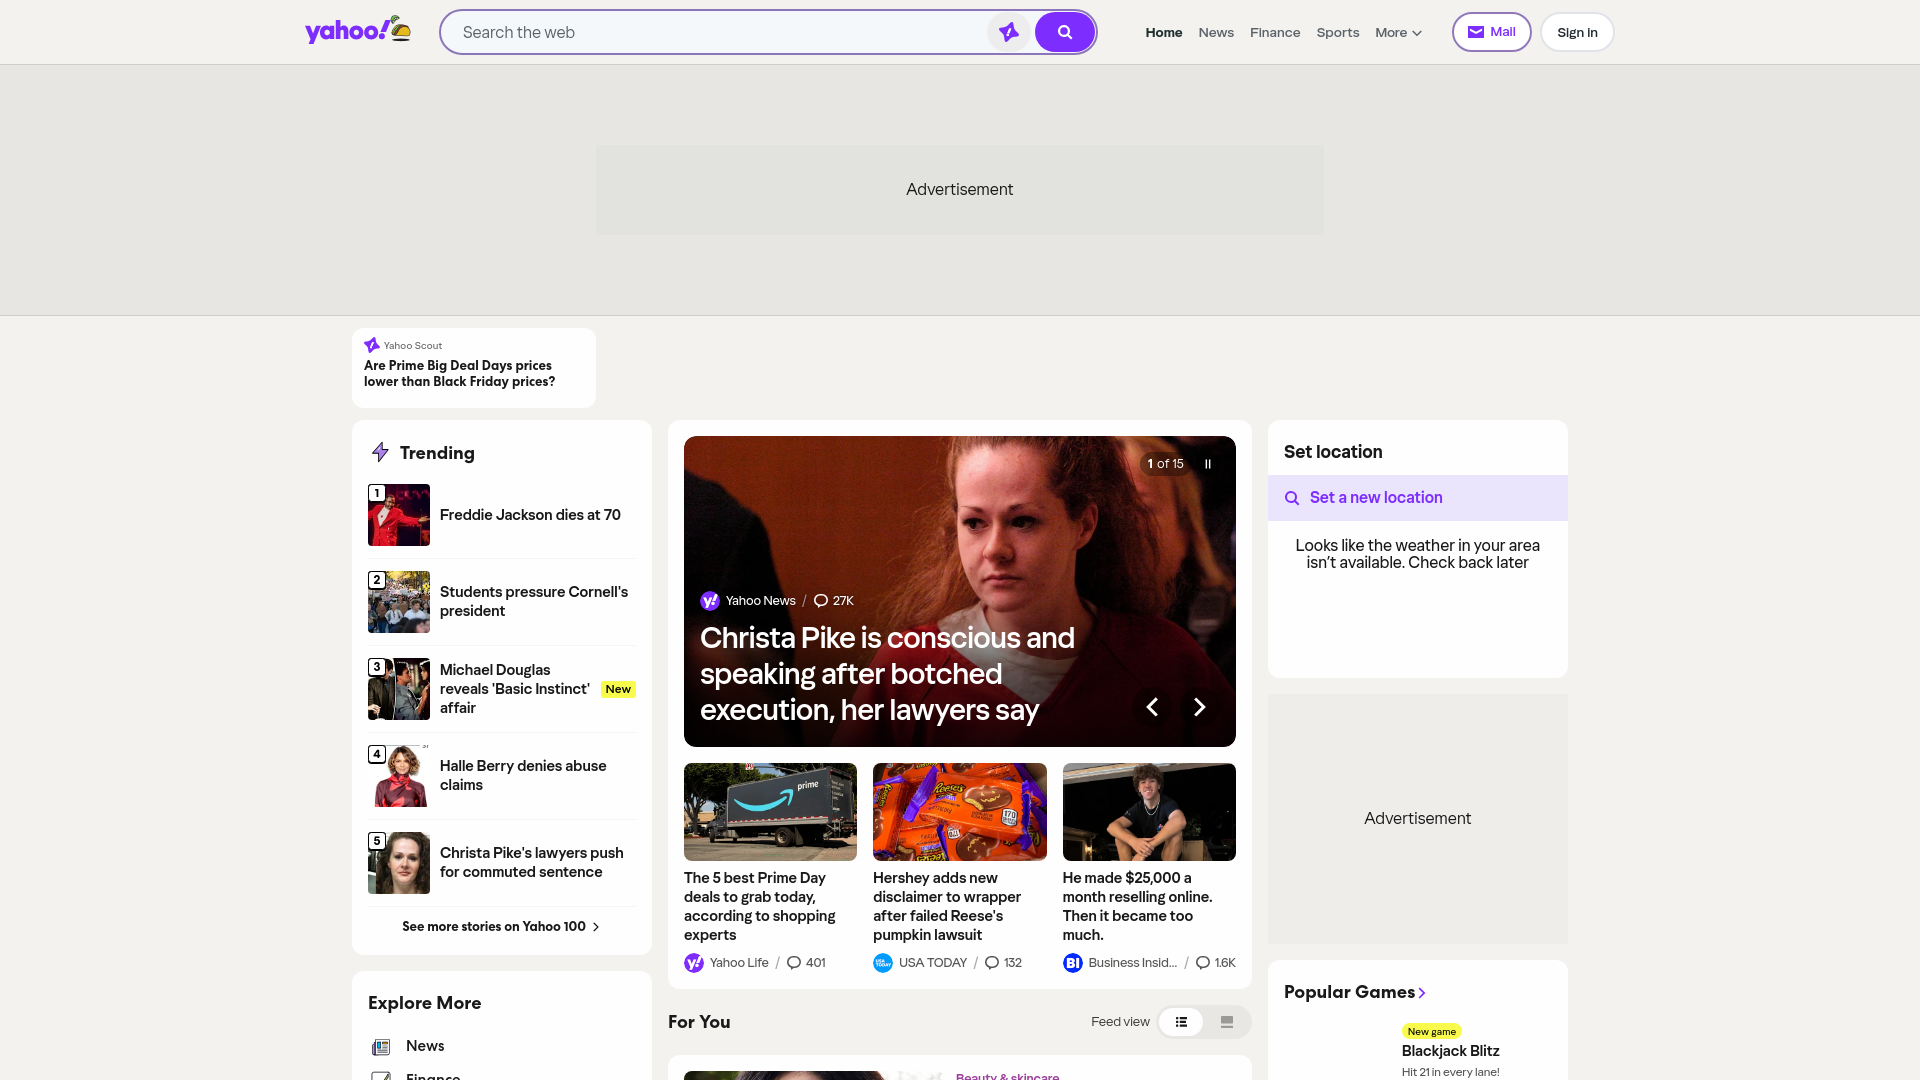Open Freddie Jackson dies at 70 thumbnail
This screenshot has height=1080, width=1920.
click(399, 515)
